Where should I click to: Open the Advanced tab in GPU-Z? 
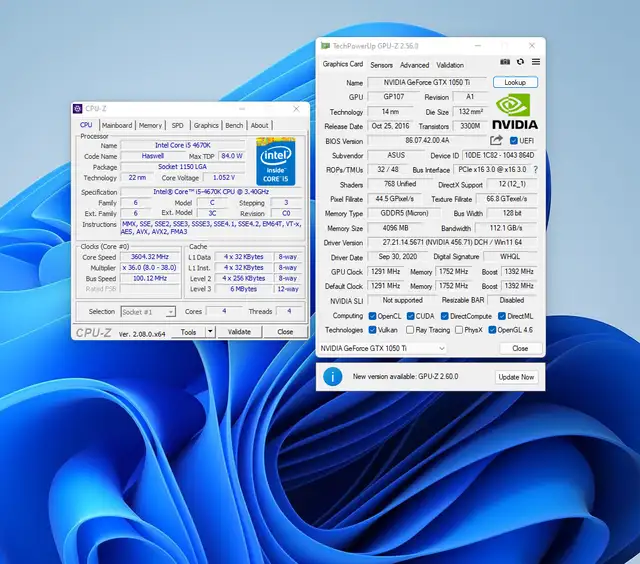pyautogui.click(x=414, y=65)
